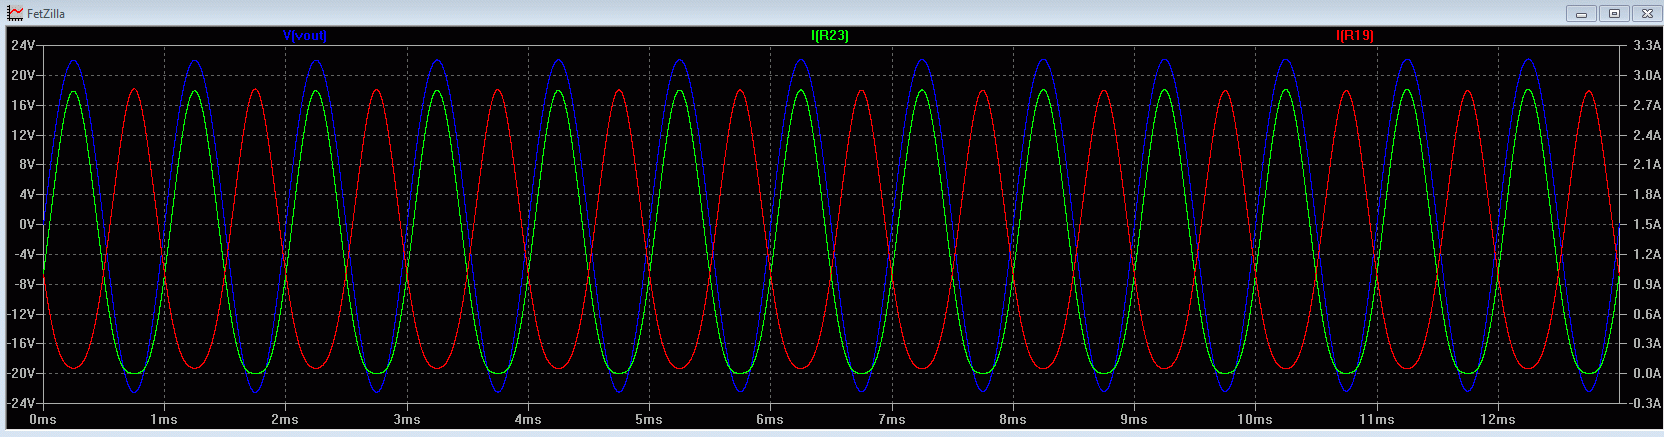1664x437 pixels.
Task: Click the 0.0A right axis label
Action: pyautogui.click(x=1646, y=374)
